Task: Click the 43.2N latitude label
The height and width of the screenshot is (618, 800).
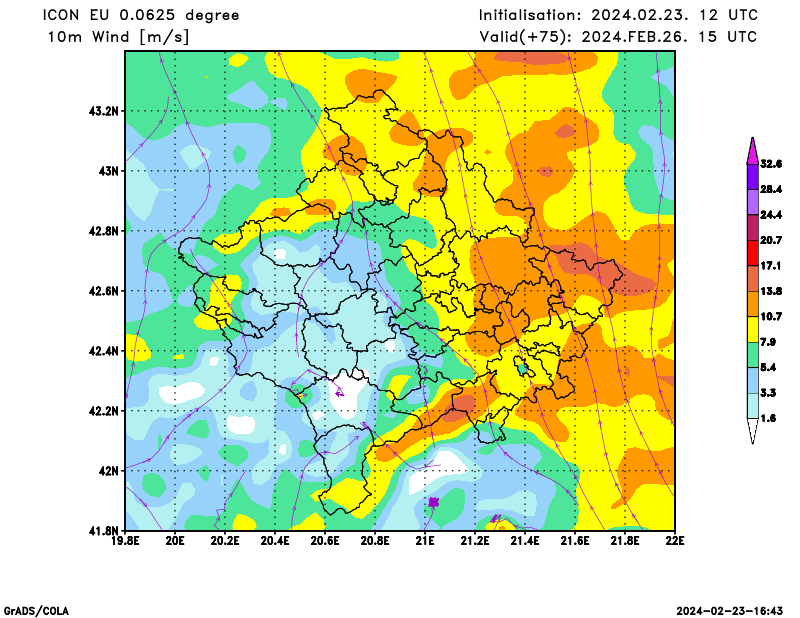Action: click(x=104, y=111)
